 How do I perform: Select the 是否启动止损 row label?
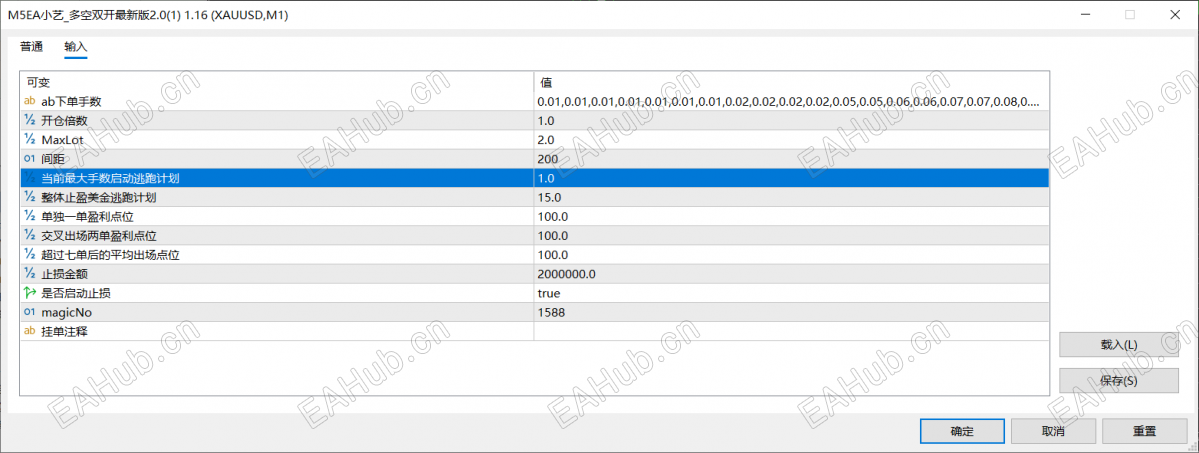click(x=78, y=293)
